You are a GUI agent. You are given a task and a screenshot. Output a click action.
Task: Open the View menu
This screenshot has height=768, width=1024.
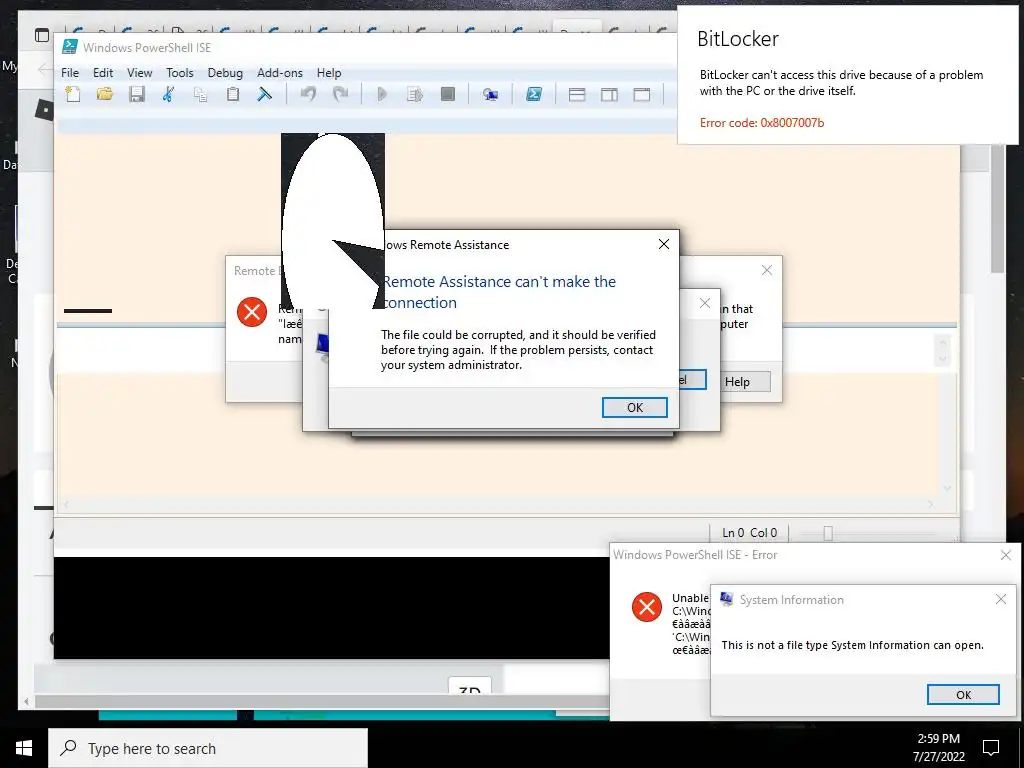coord(139,72)
